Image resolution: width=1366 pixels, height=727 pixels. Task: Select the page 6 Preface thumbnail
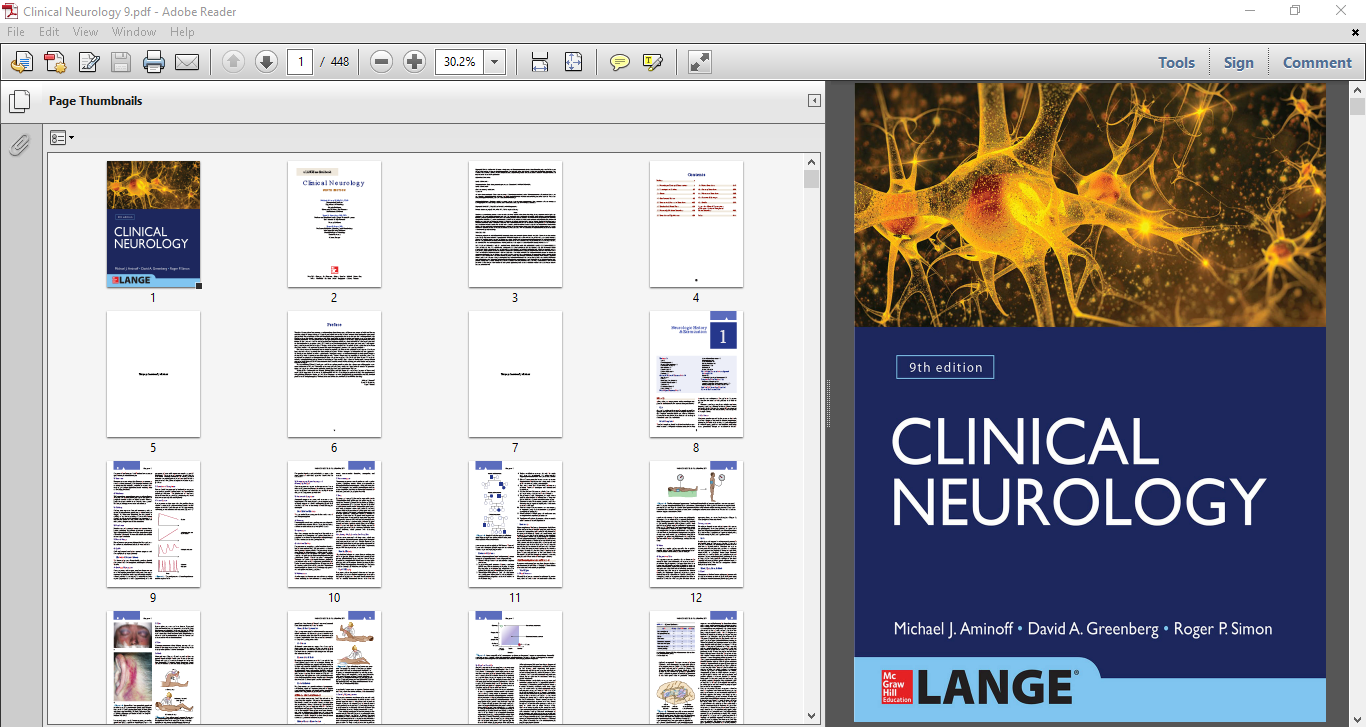click(x=334, y=374)
